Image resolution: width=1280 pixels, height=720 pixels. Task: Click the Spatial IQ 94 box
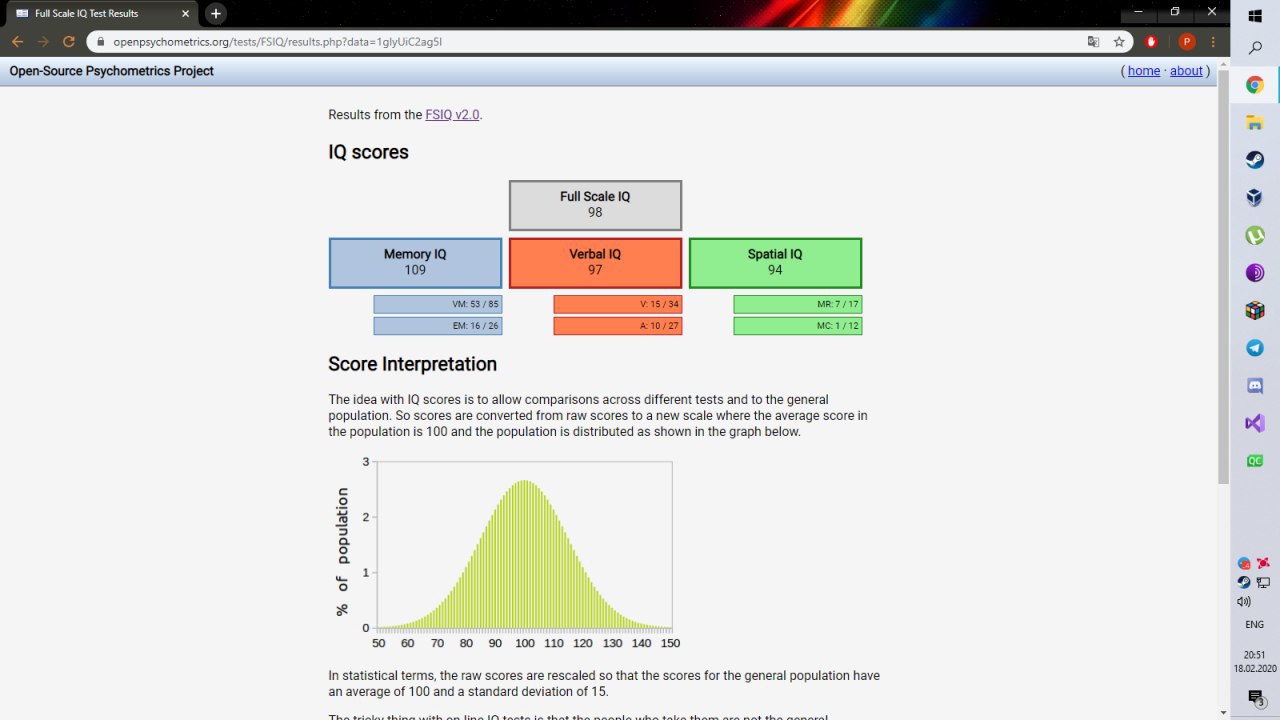tap(775, 262)
